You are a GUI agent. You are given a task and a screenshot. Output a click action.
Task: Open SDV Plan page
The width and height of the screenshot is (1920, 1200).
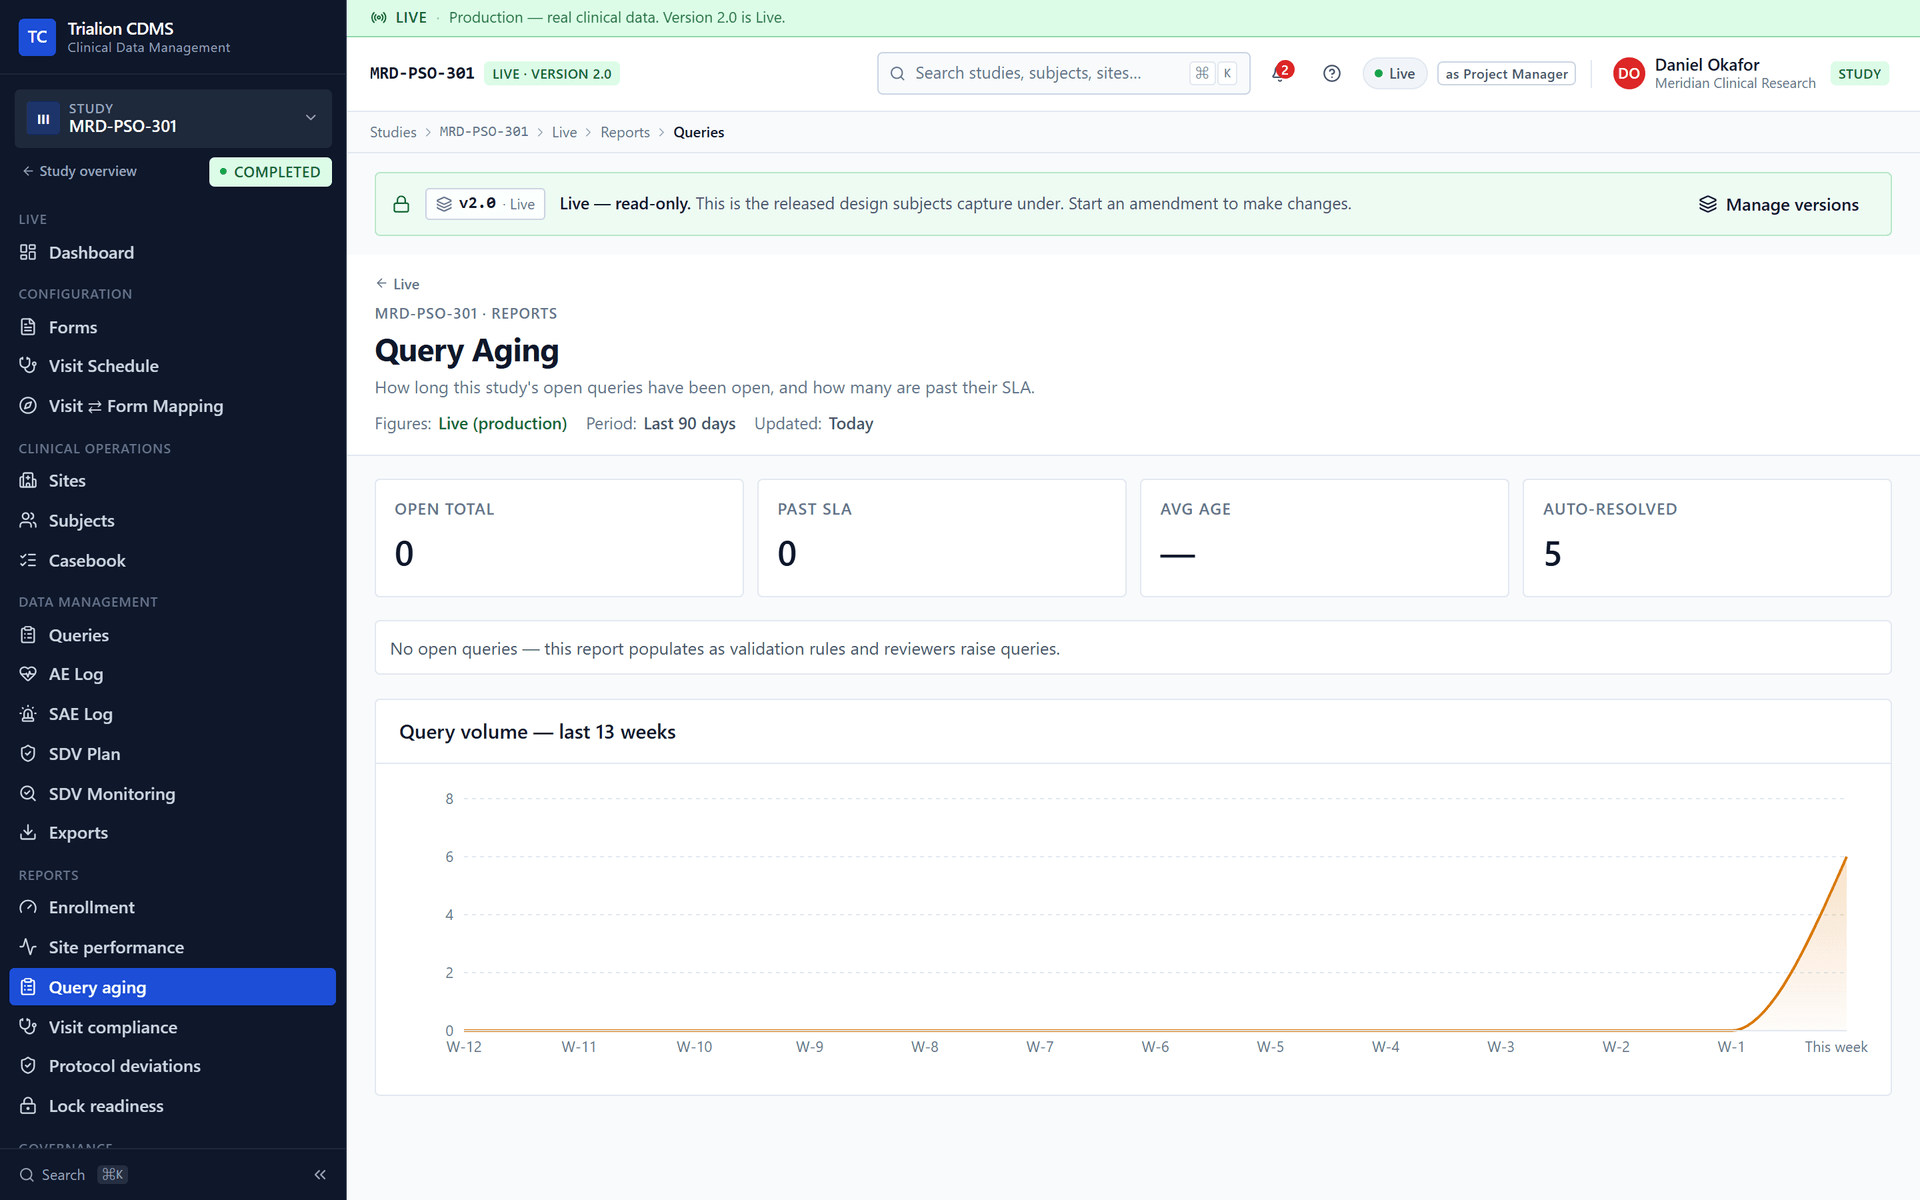point(172,754)
